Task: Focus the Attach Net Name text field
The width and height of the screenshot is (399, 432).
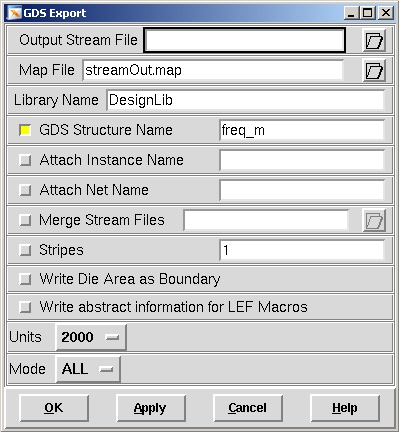Action: tap(302, 190)
